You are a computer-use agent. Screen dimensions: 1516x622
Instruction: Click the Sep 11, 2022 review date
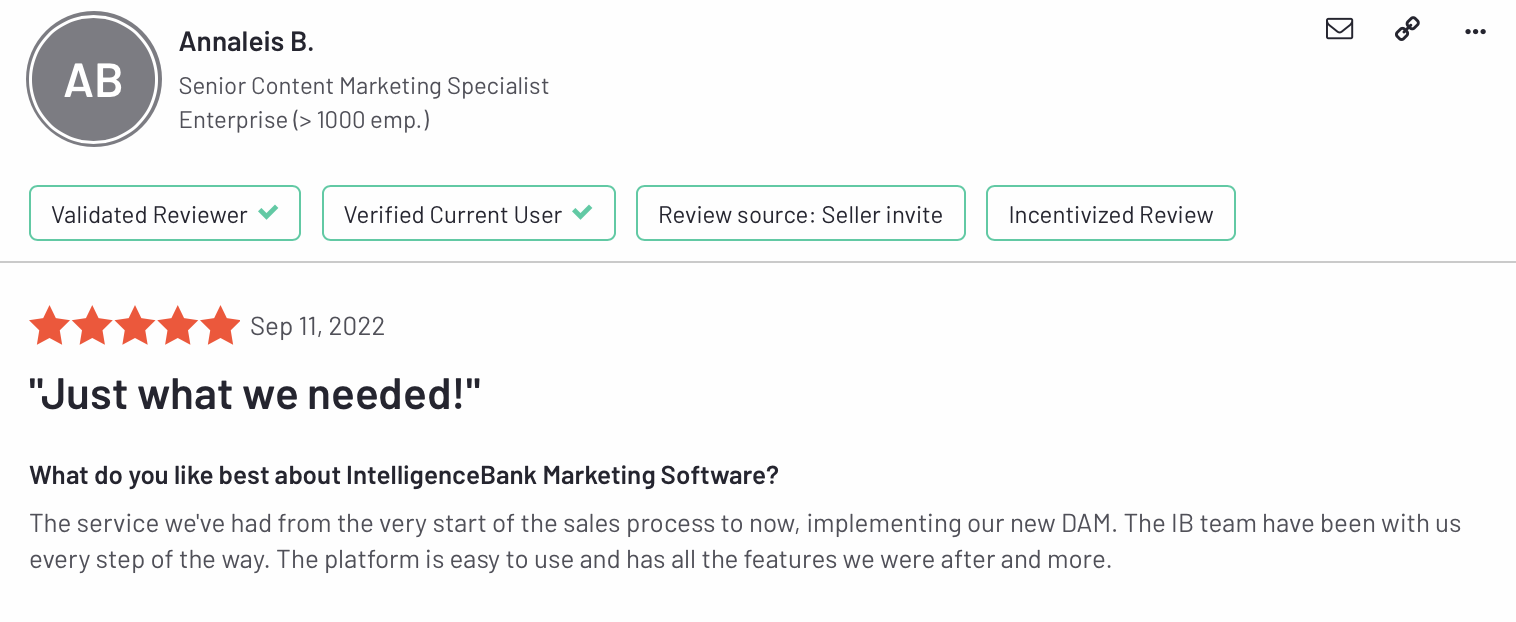point(317,327)
